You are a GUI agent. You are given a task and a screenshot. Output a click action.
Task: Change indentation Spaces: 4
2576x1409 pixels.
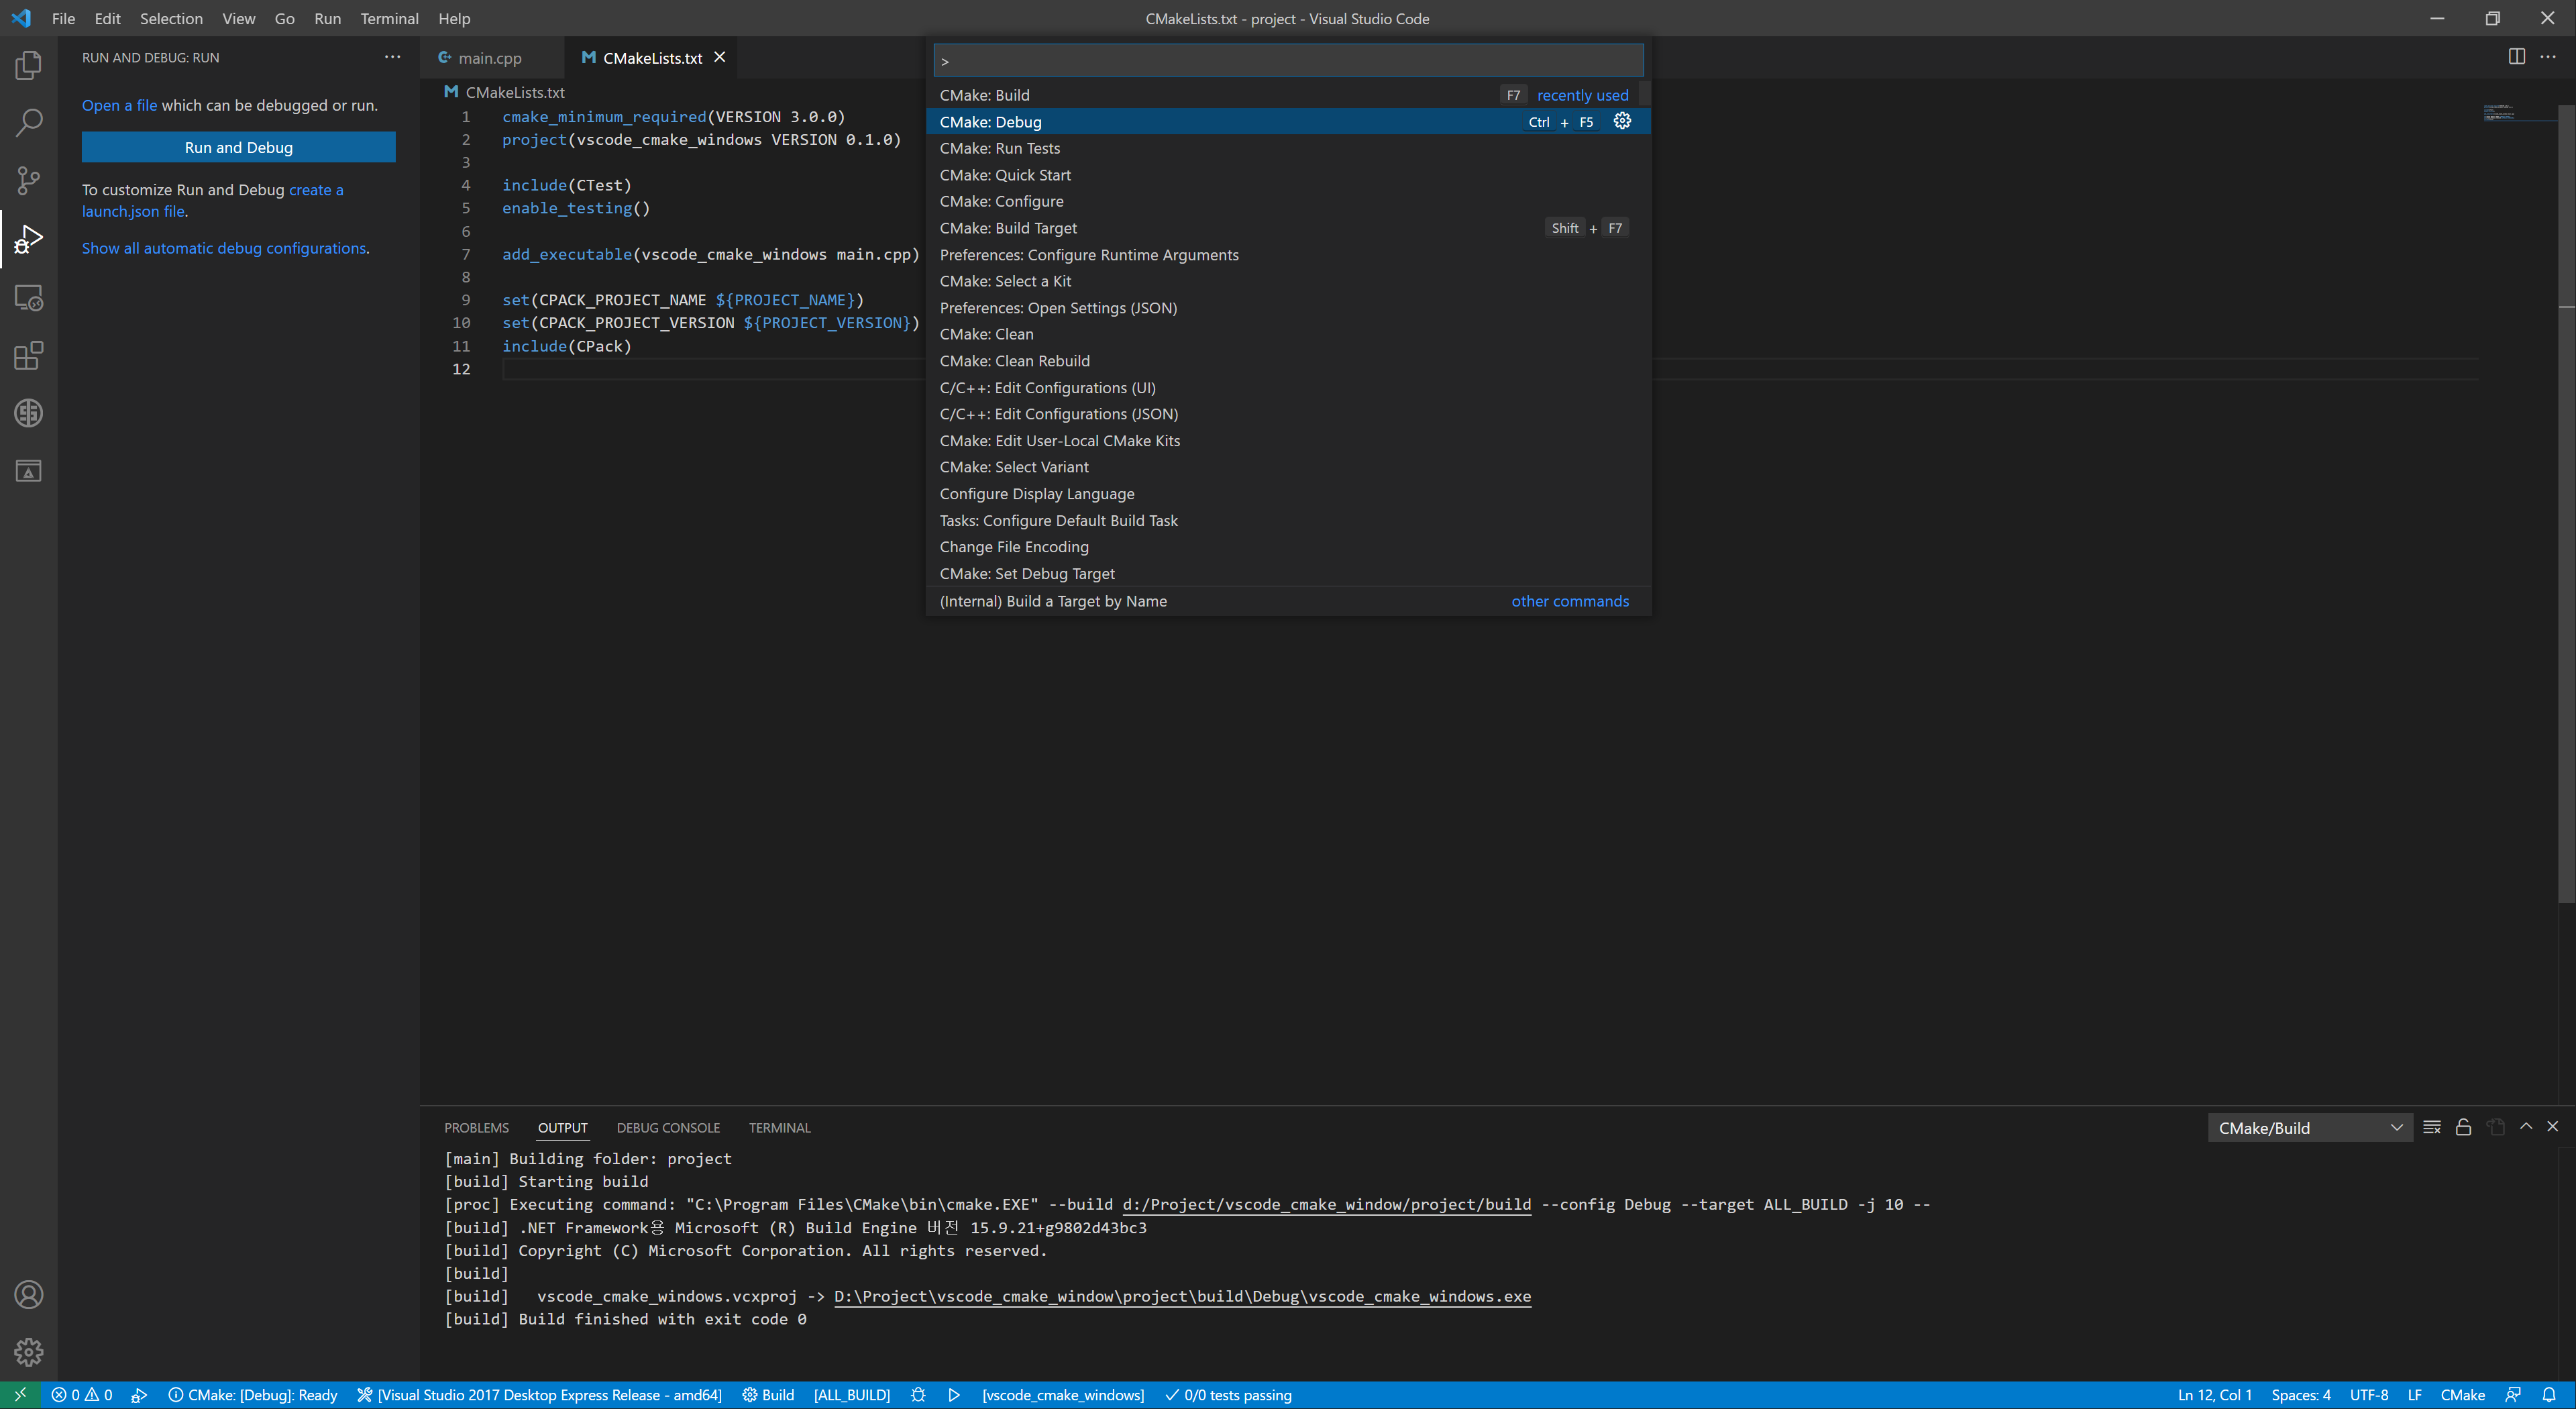pyautogui.click(x=2300, y=1395)
